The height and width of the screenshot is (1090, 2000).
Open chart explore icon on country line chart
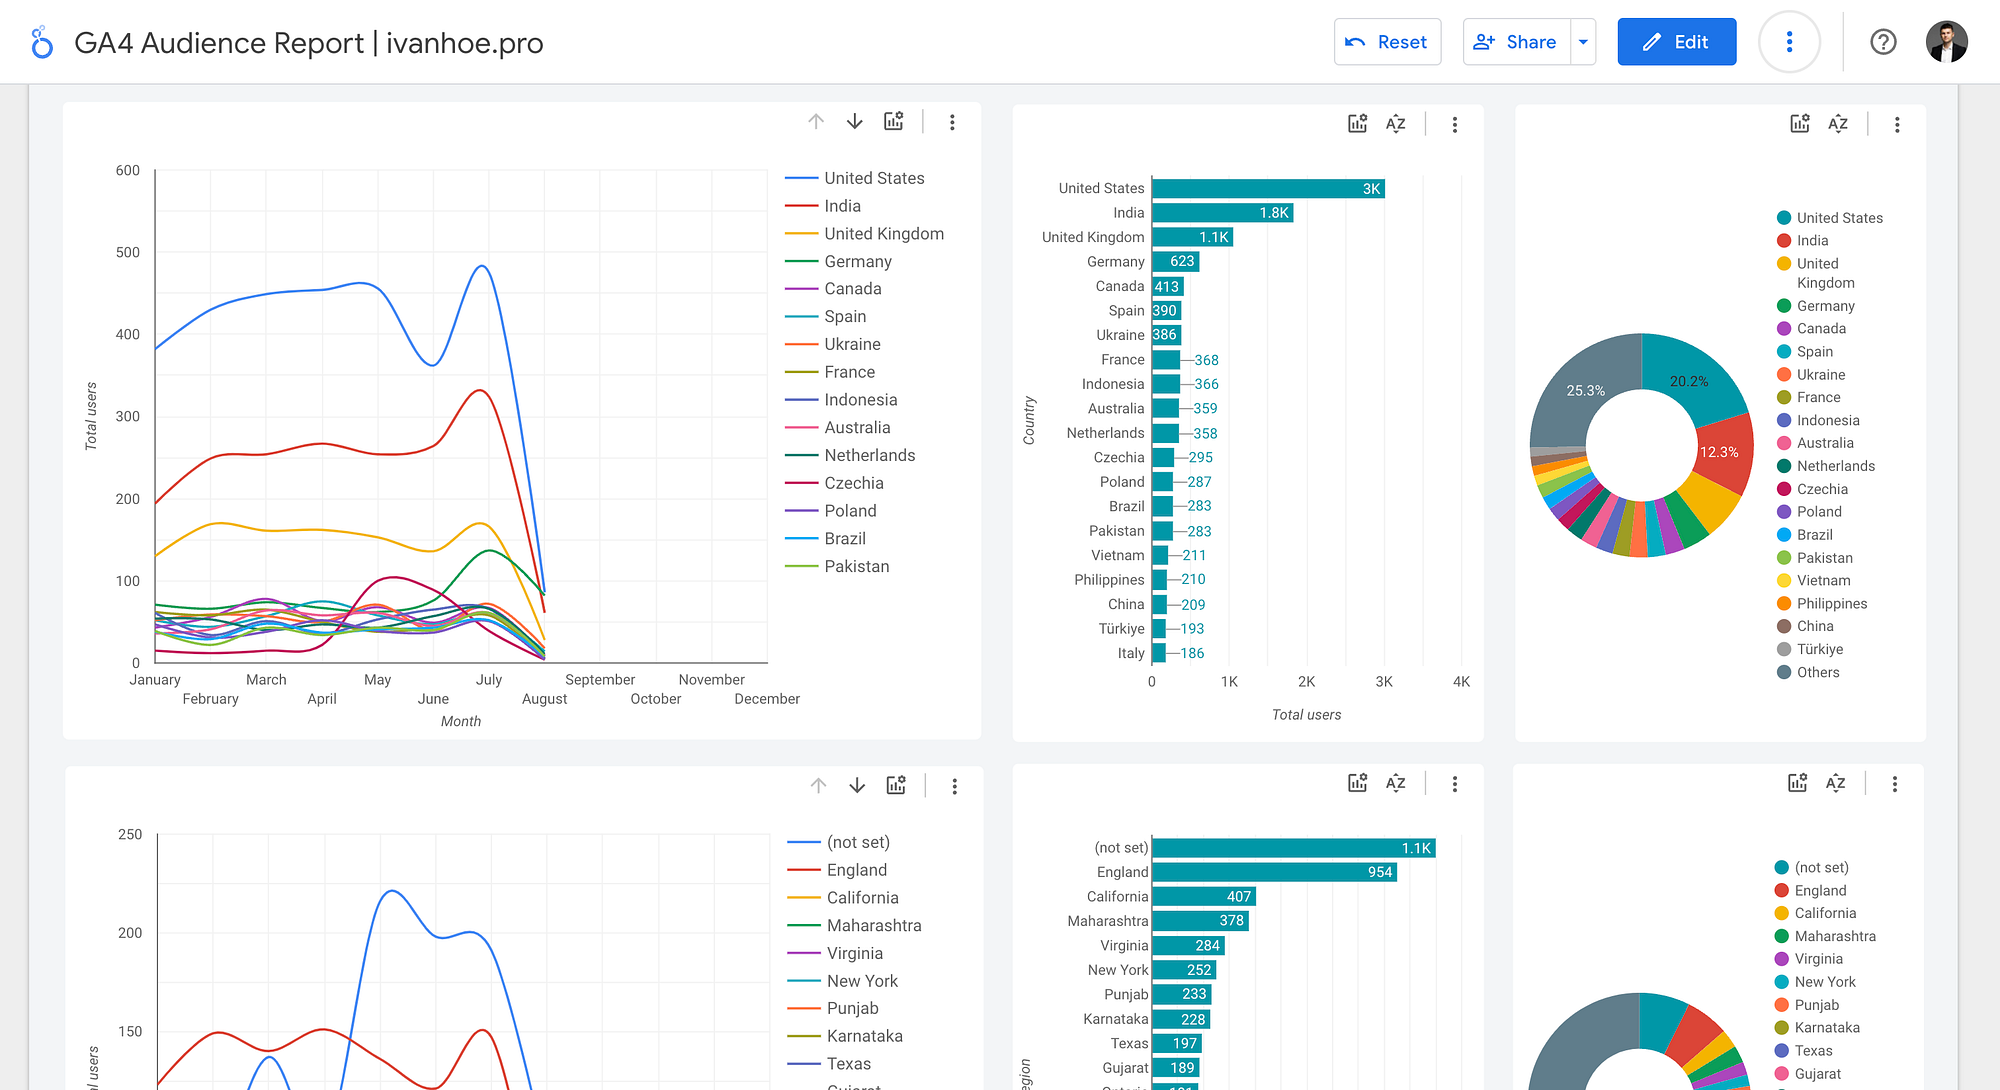(894, 121)
